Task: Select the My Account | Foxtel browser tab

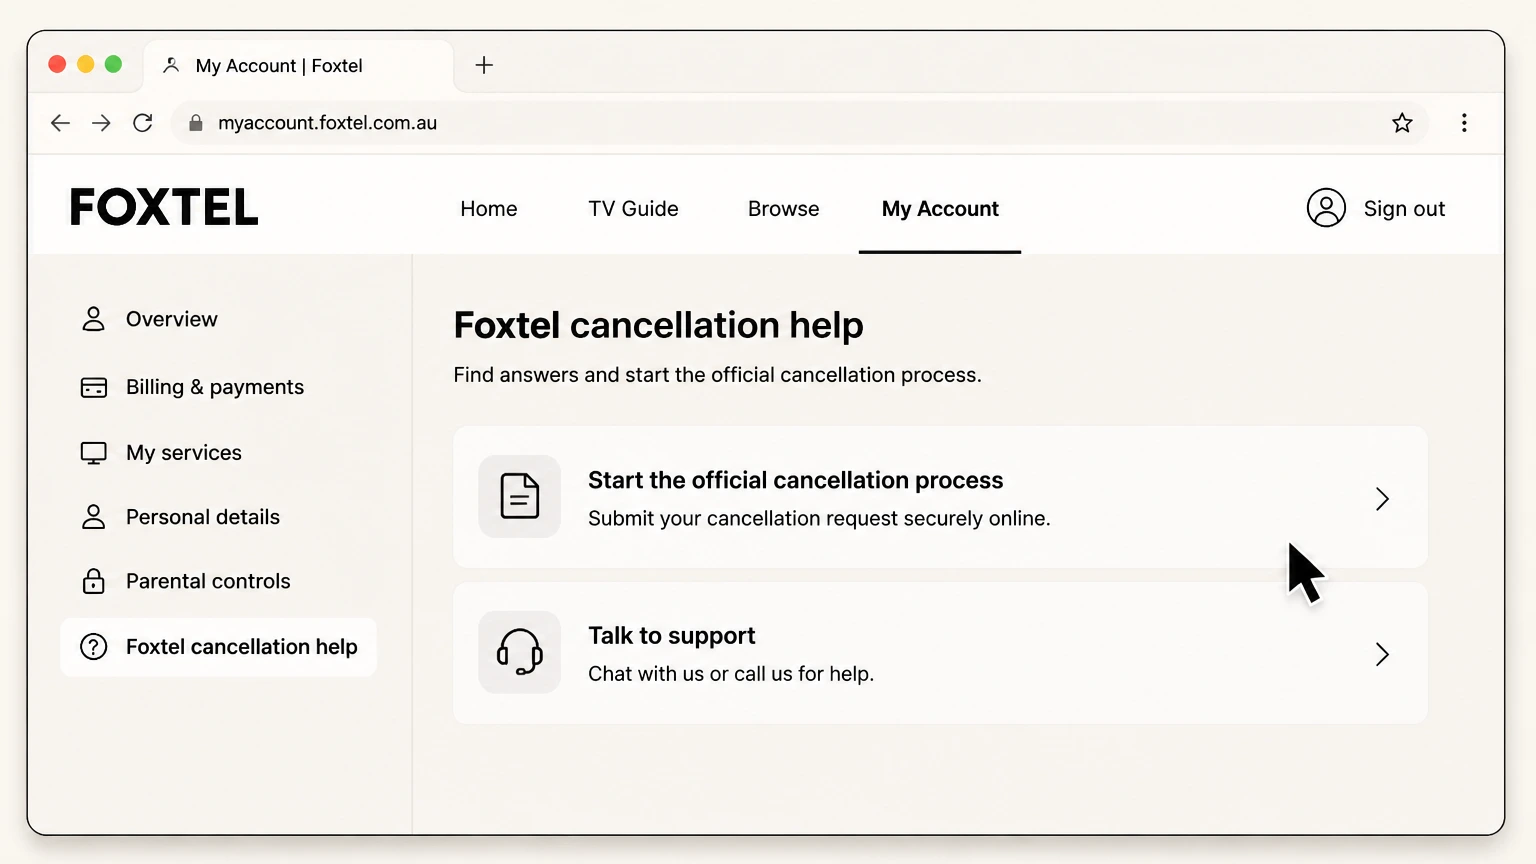Action: pyautogui.click(x=298, y=66)
